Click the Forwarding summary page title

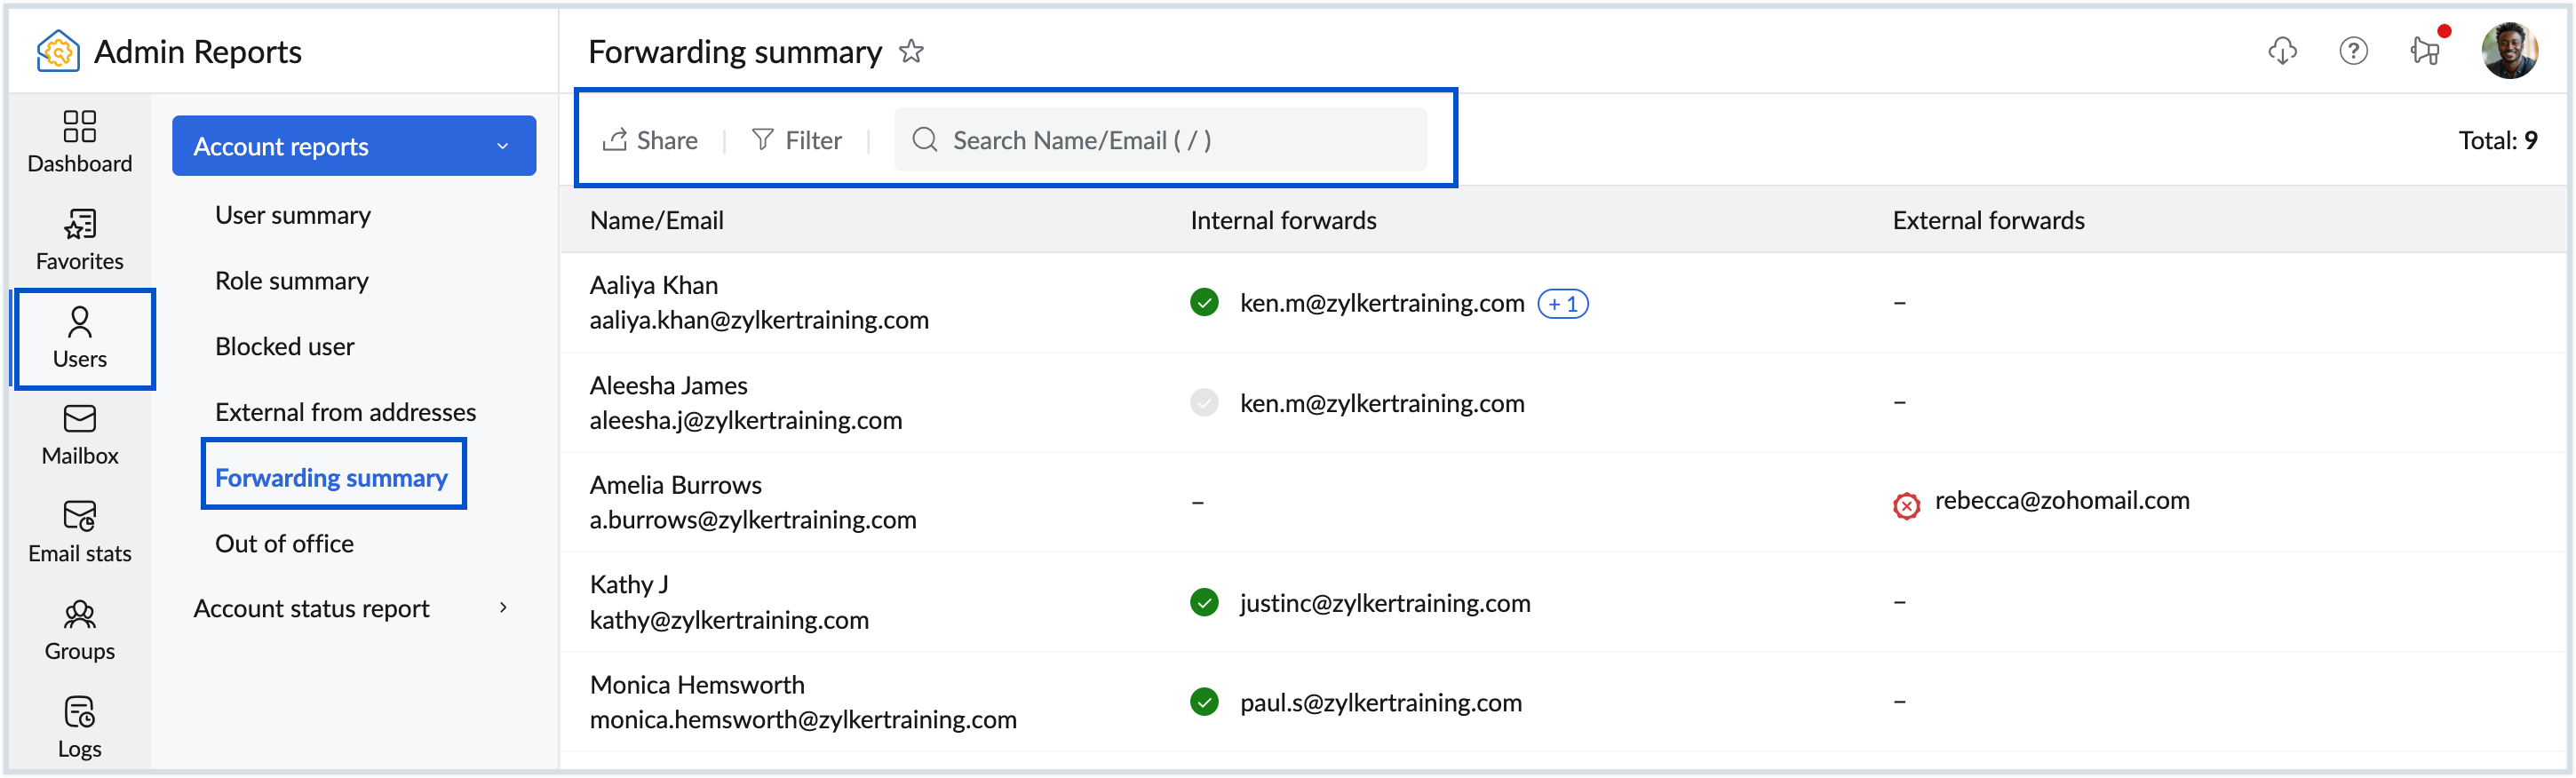(x=735, y=52)
